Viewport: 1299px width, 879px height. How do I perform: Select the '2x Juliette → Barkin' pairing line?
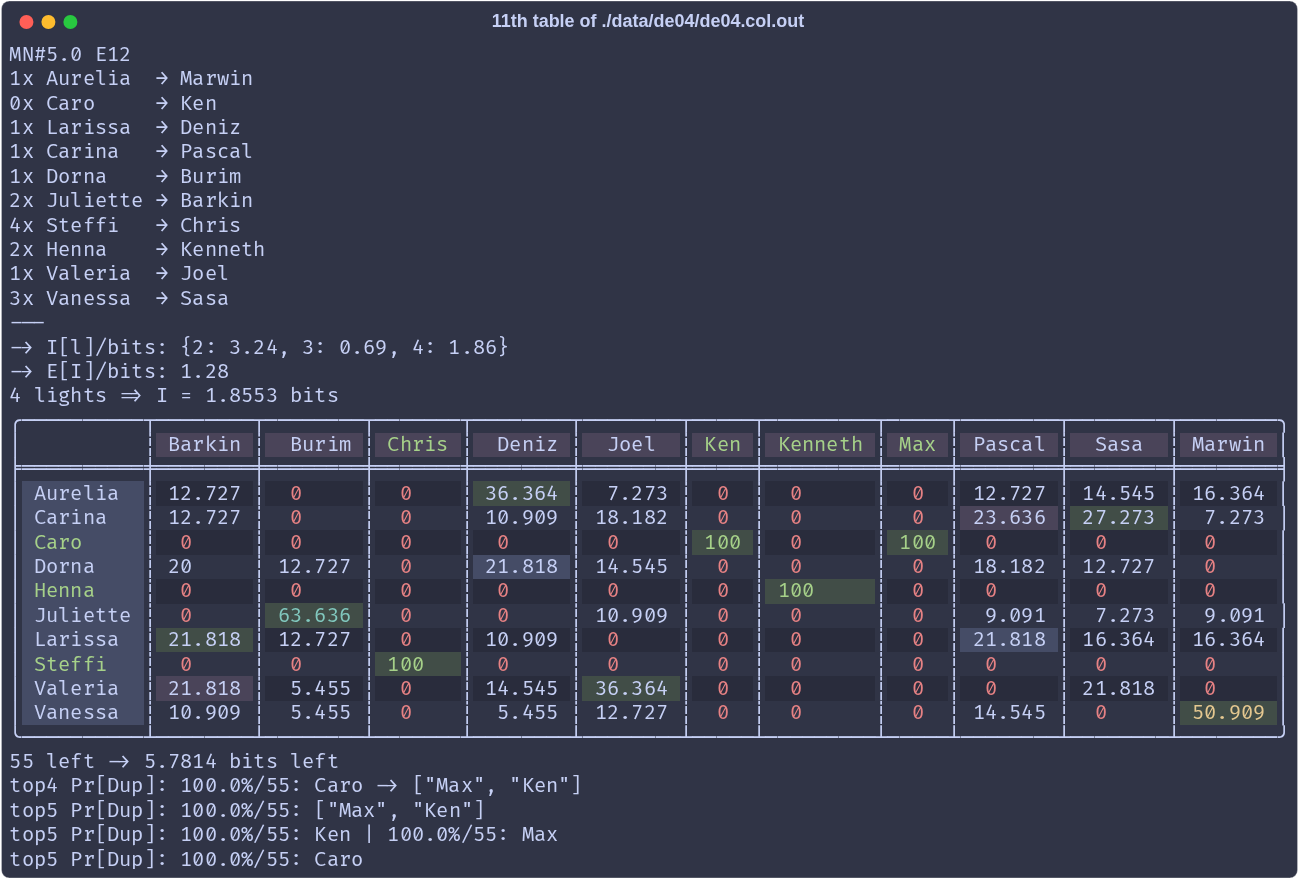coord(131,200)
